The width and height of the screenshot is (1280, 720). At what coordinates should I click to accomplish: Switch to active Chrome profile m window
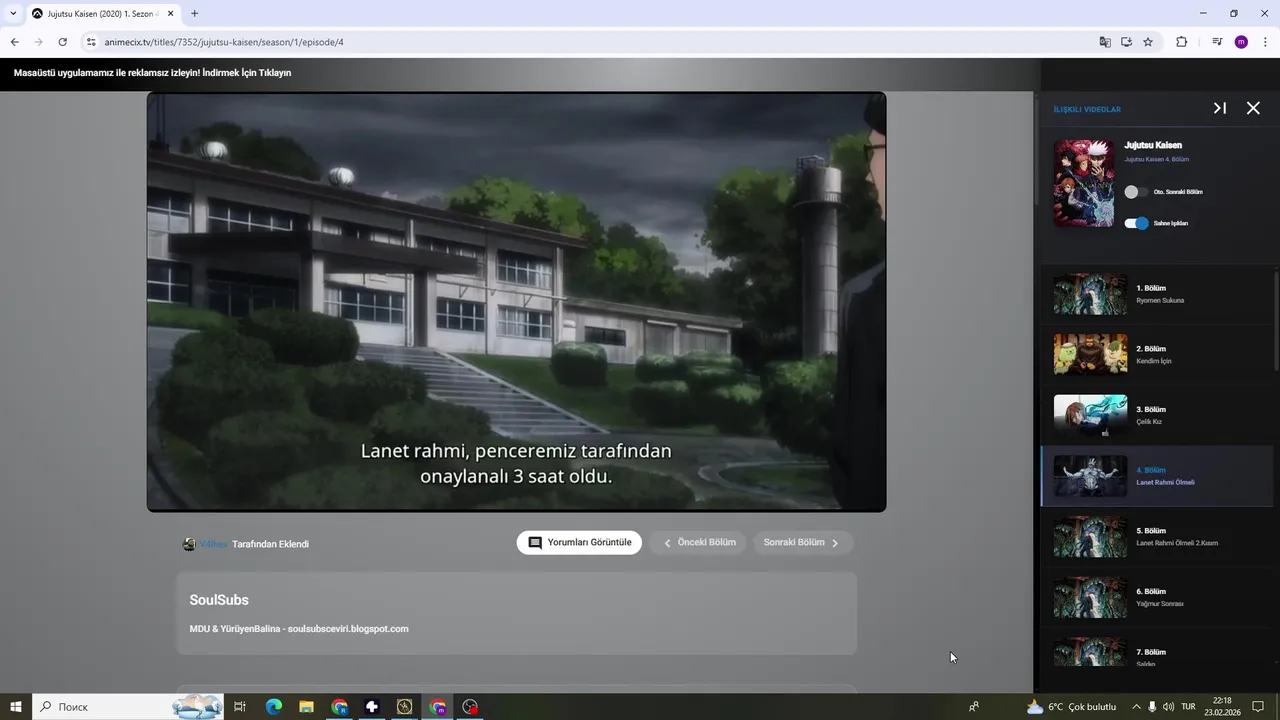coord(438,707)
